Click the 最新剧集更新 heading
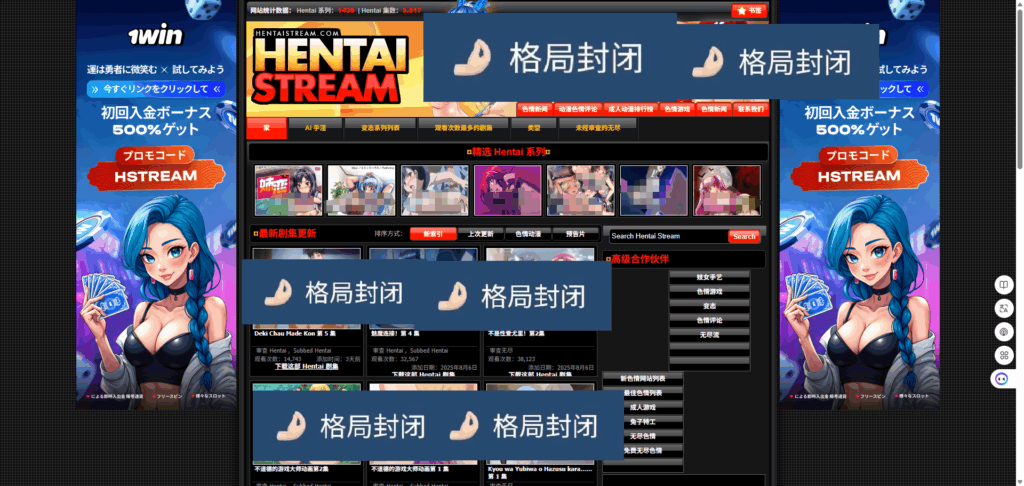Screen dimensions: 1024x486 [287, 234]
